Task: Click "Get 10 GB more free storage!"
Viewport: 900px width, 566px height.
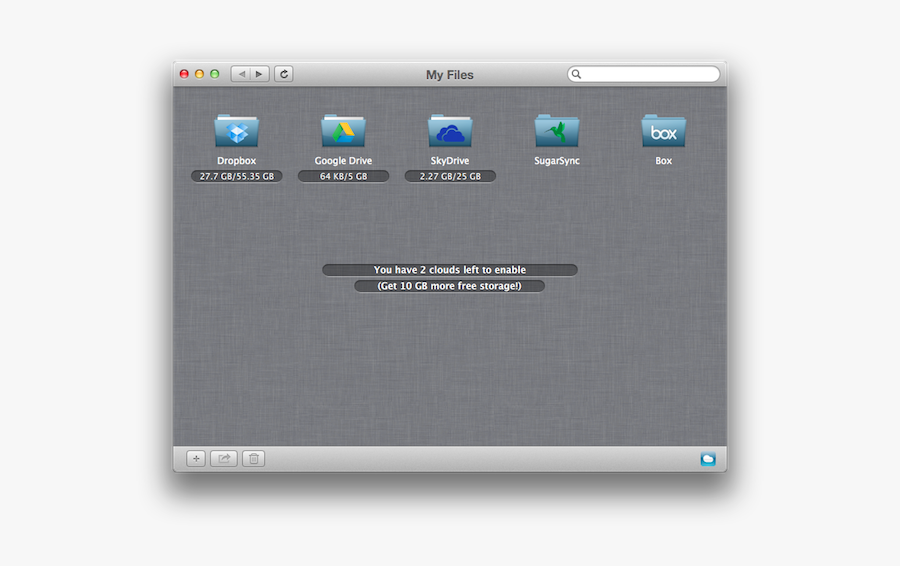Action: coord(450,286)
